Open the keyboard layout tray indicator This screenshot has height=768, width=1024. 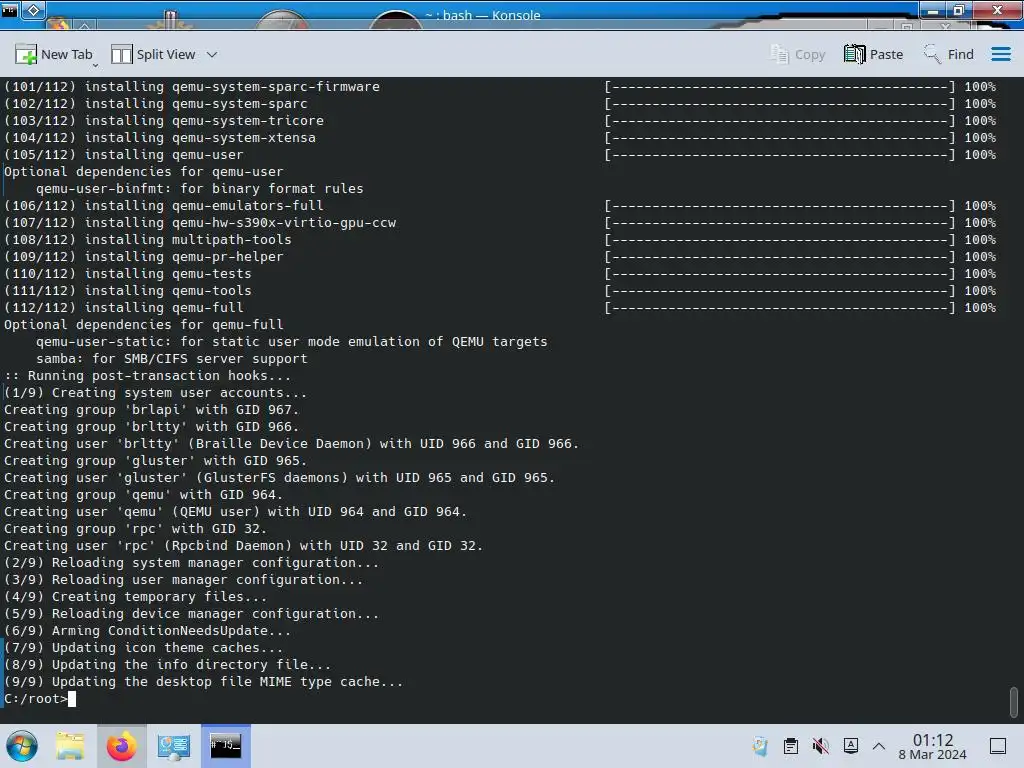tap(851, 746)
